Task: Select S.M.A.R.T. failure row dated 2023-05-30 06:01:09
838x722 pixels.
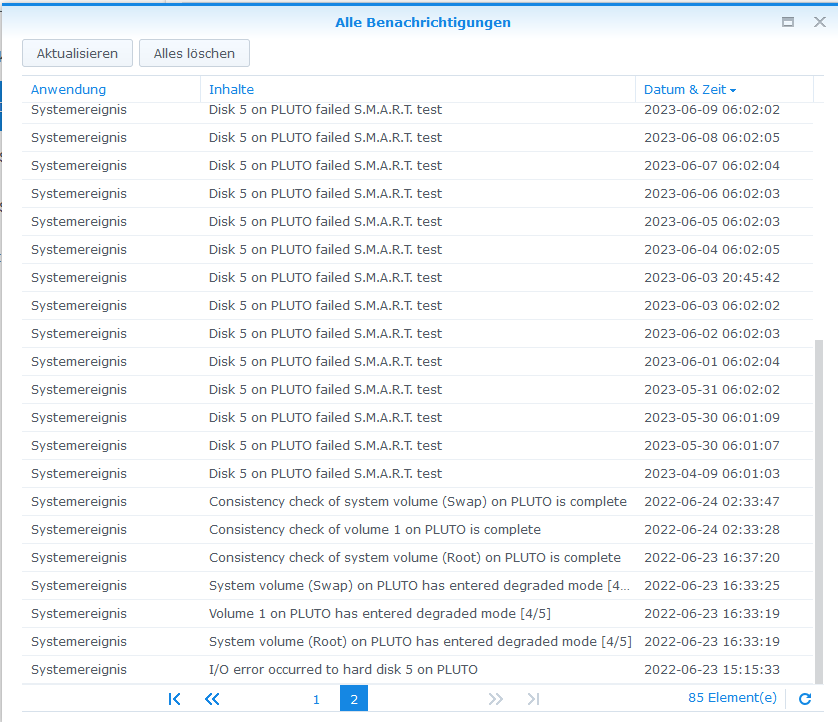Action: pyautogui.click(x=417, y=418)
